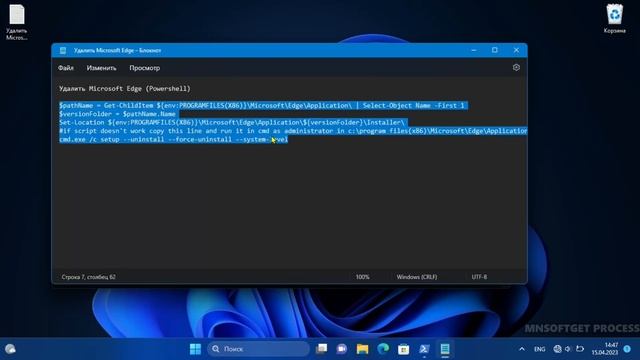Click the line '$versionFolder = $pathName.Name'
The image size is (640, 360).
(x=117, y=114)
